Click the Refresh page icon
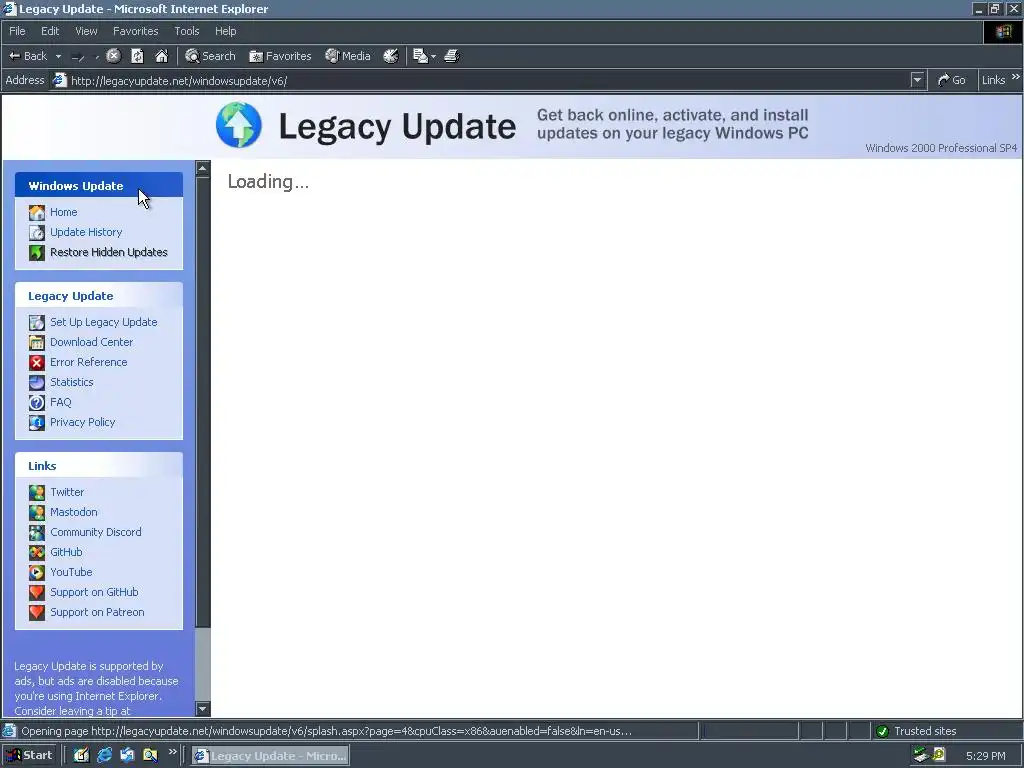The height and width of the screenshot is (768, 1024). pos(137,56)
